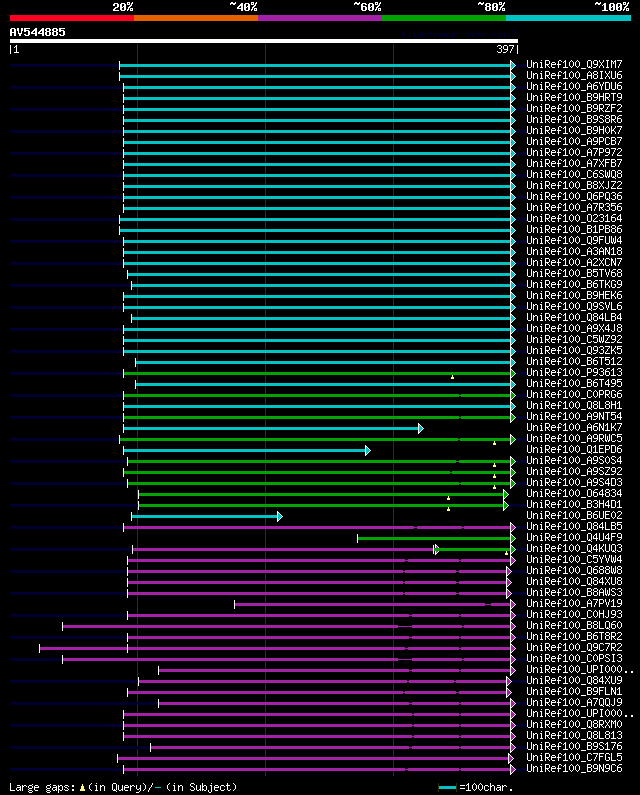Select label UniRef100_C0HJ93
The width and height of the screenshot is (640, 795).
coord(574,615)
